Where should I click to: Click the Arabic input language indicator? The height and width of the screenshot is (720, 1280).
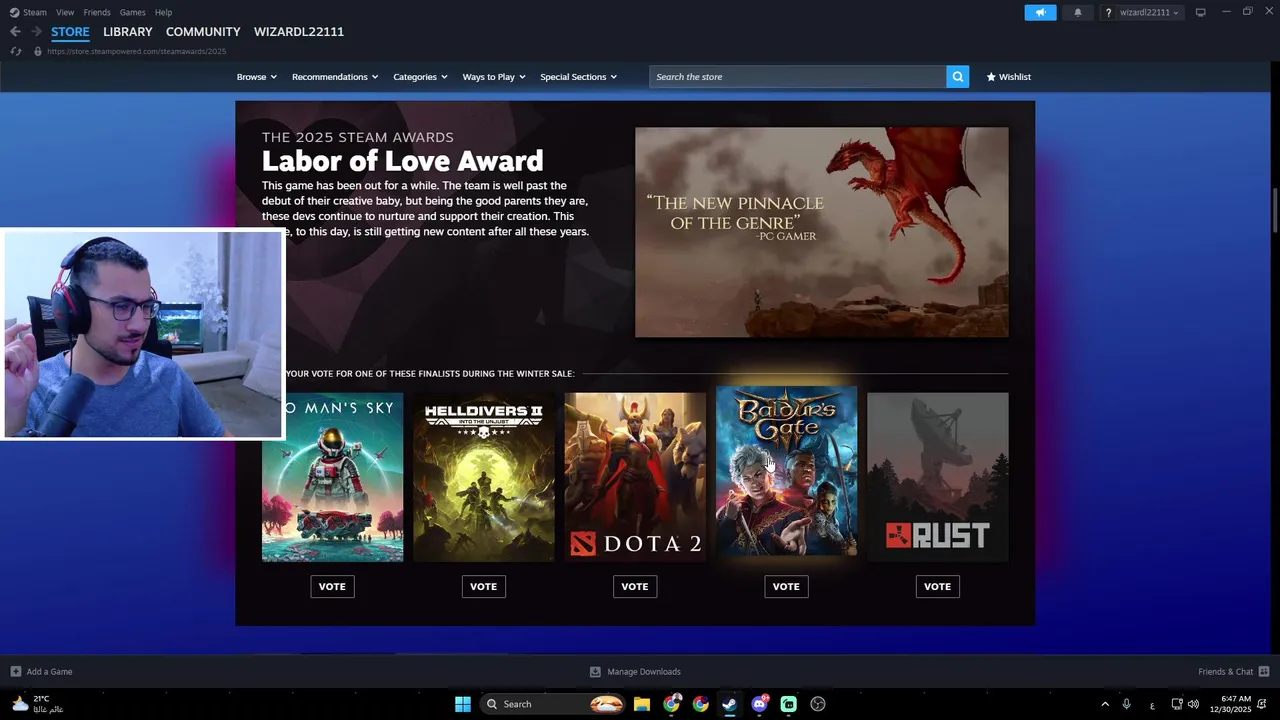tap(1152, 705)
